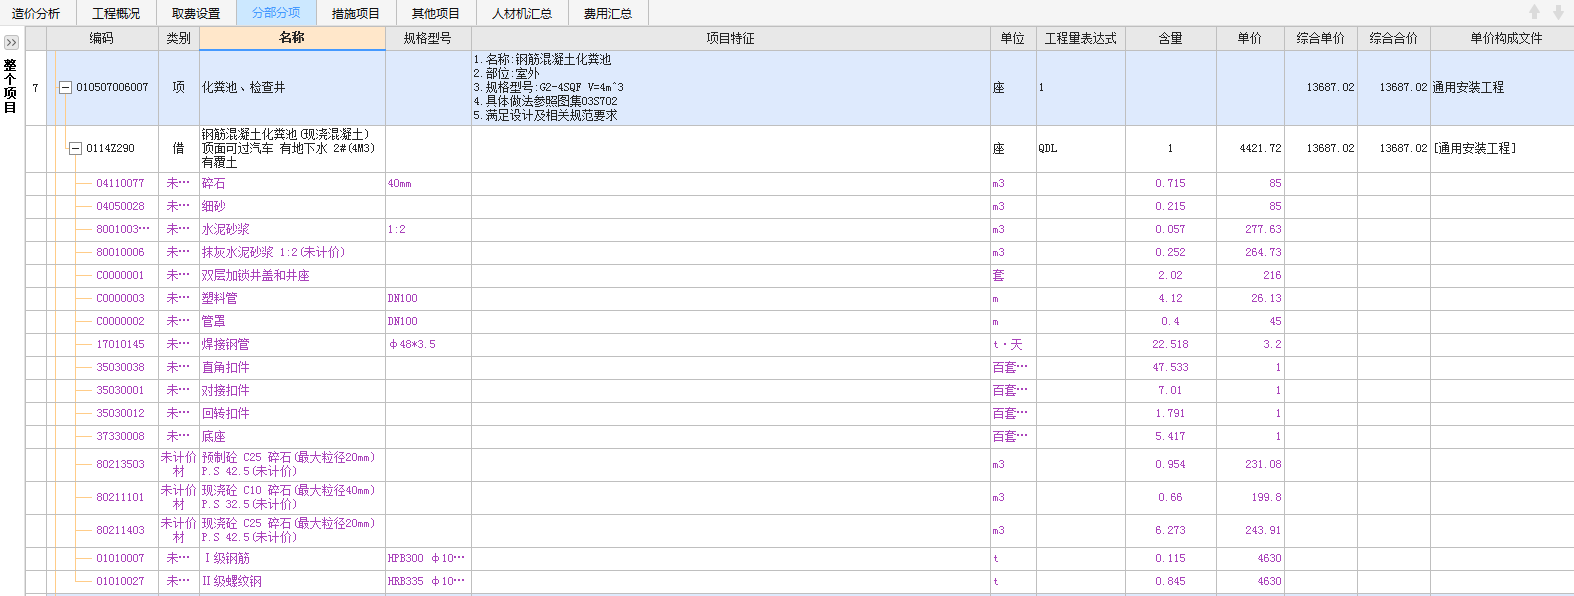
Task: Select the 现浇砼 C10 碎石 row
Action: (x=800, y=498)
